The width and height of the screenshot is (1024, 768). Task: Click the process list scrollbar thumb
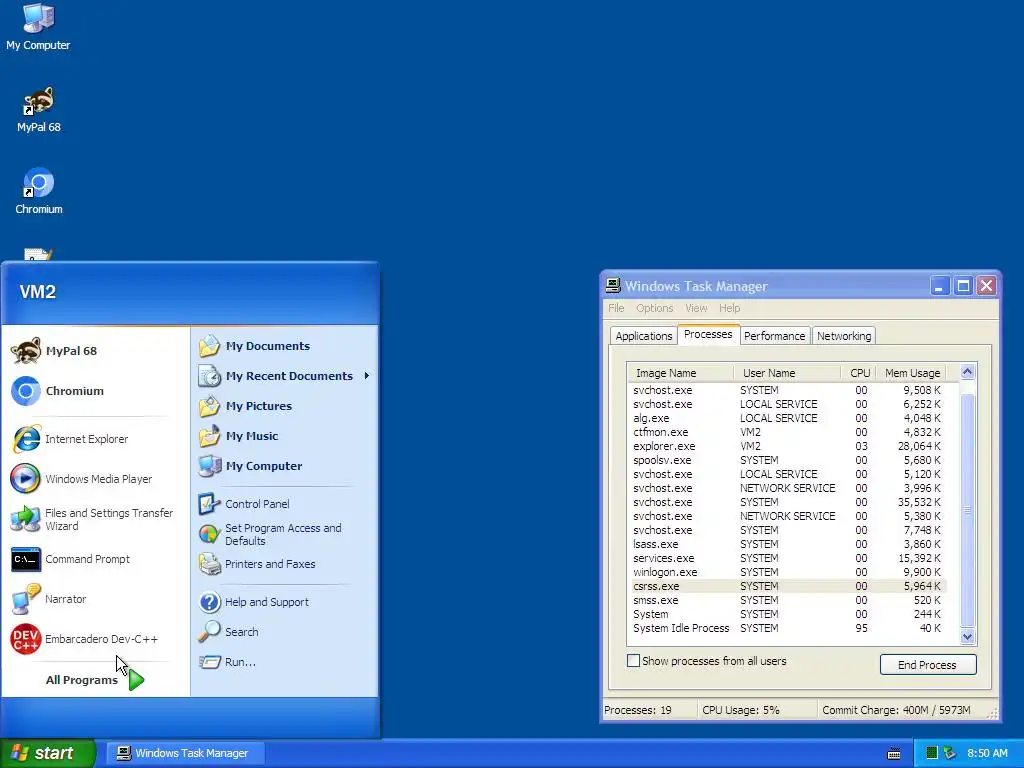tap(967, 510)
